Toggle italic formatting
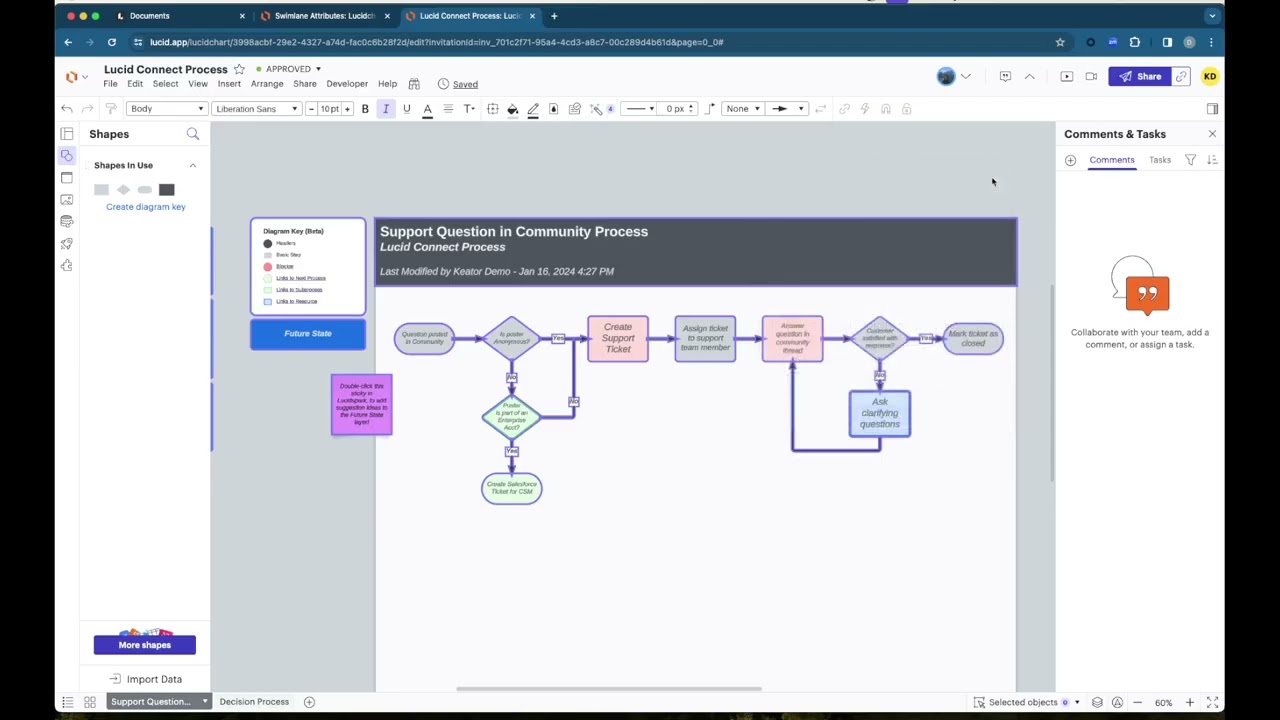This screenshot has width=1280, height=720. [x=386, y=109]
